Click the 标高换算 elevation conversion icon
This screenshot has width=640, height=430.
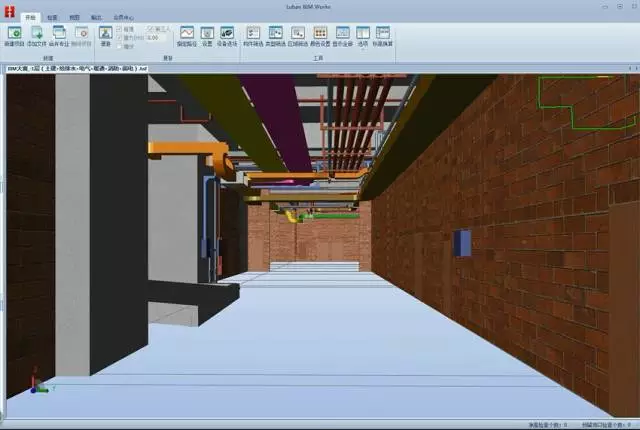383,35
